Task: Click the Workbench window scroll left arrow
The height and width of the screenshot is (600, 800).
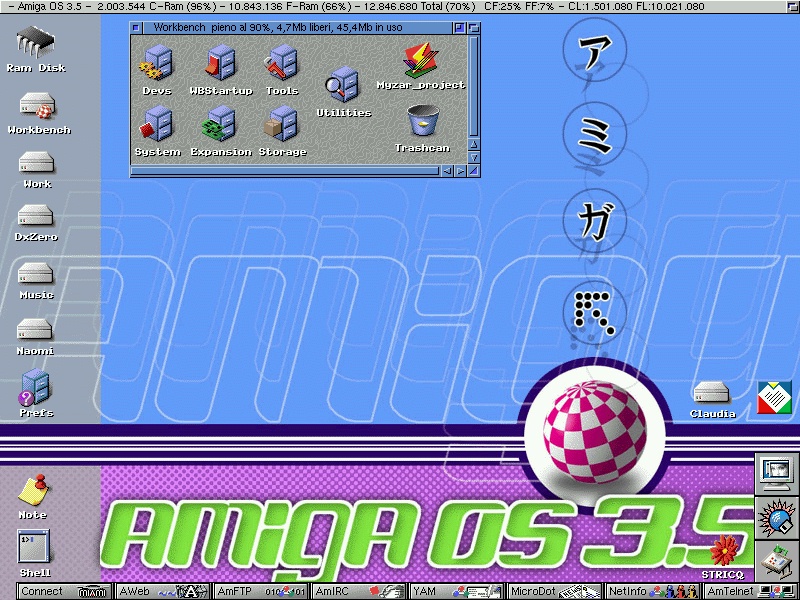Action: [x=447, y=171]
